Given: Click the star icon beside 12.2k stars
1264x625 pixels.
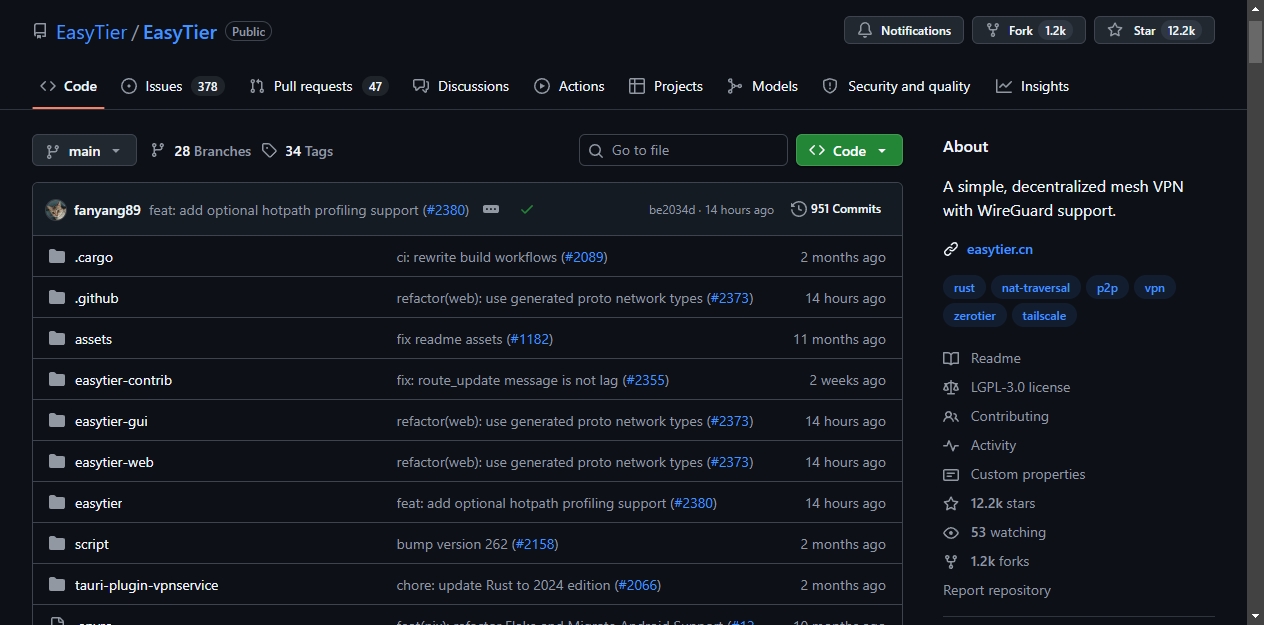Looking at the screenshot, I should tap(951, 503).
